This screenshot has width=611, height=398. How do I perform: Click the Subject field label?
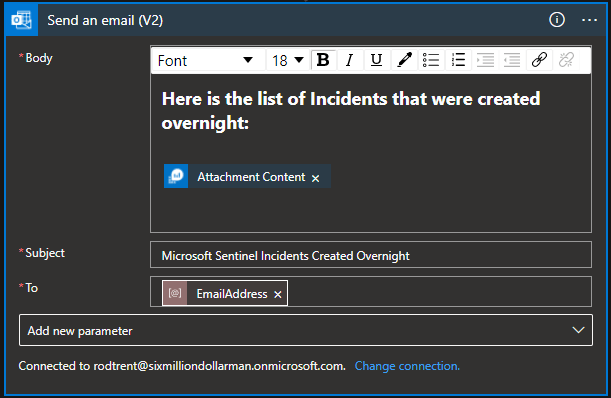pyautogui.click(x=45, y=253)
